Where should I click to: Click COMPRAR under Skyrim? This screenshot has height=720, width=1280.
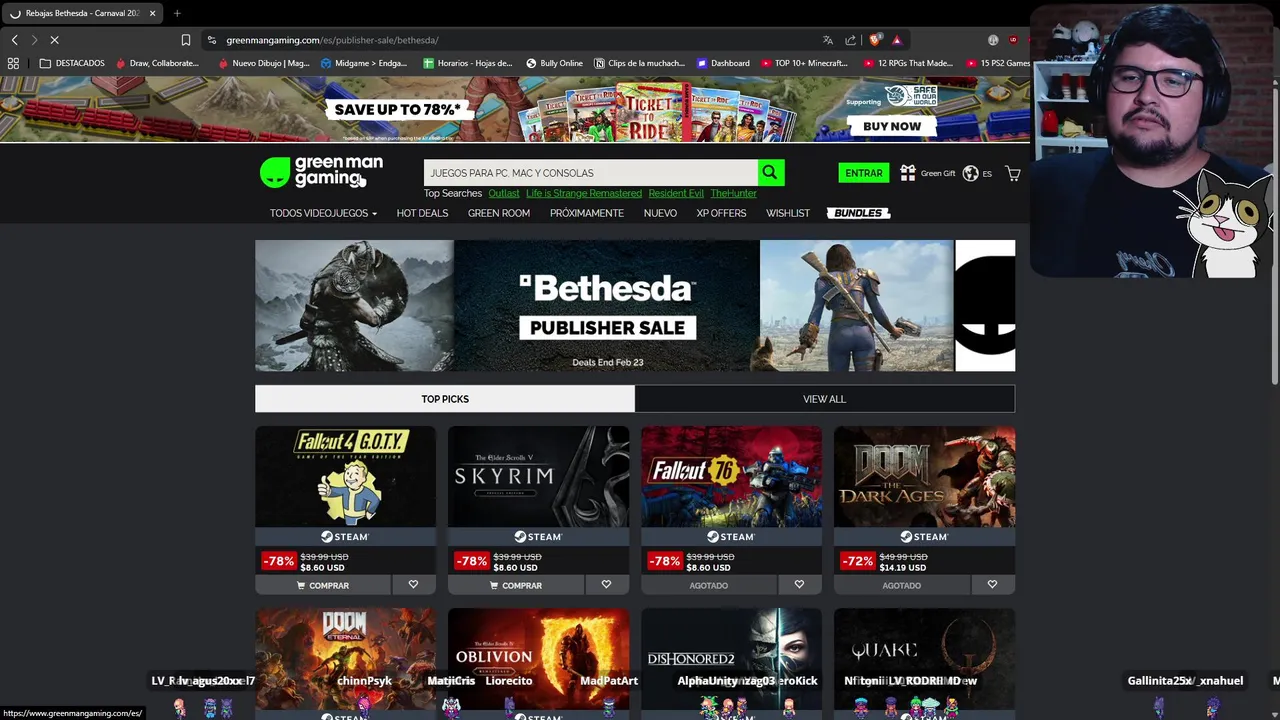tap(515, 585)
